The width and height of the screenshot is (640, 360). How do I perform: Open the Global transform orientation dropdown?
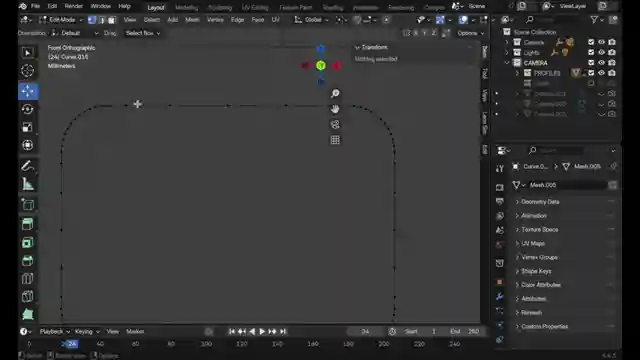click(311, 20)
